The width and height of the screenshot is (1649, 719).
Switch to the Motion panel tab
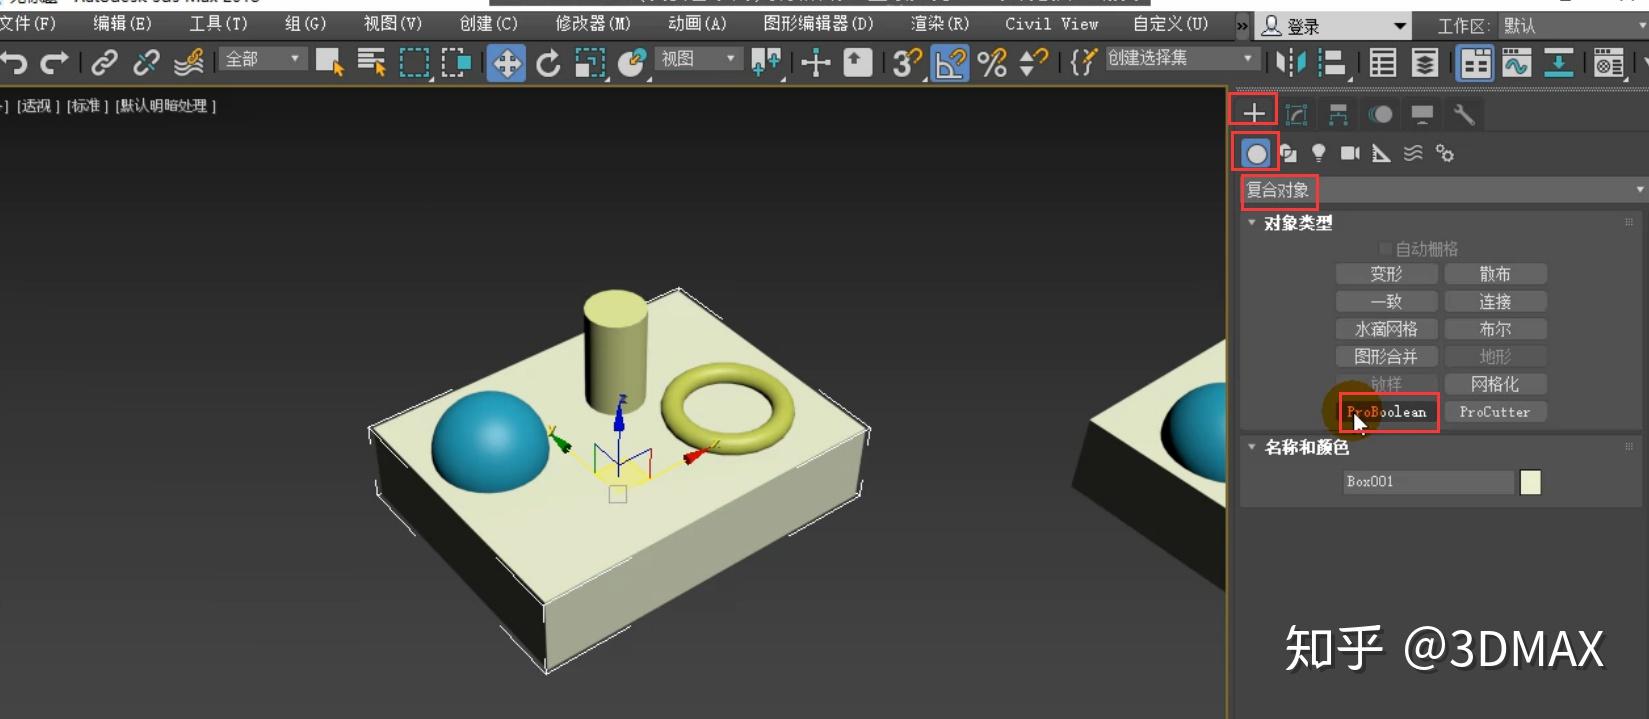1380,115
